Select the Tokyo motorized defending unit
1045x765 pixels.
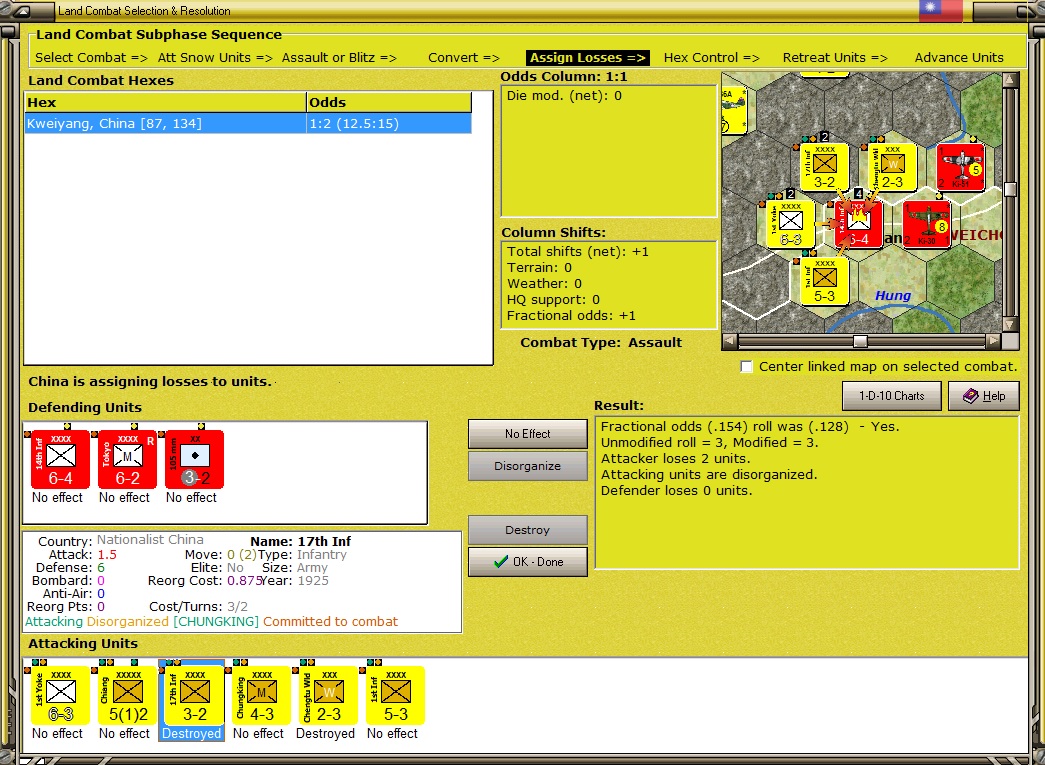click(127, 460)
